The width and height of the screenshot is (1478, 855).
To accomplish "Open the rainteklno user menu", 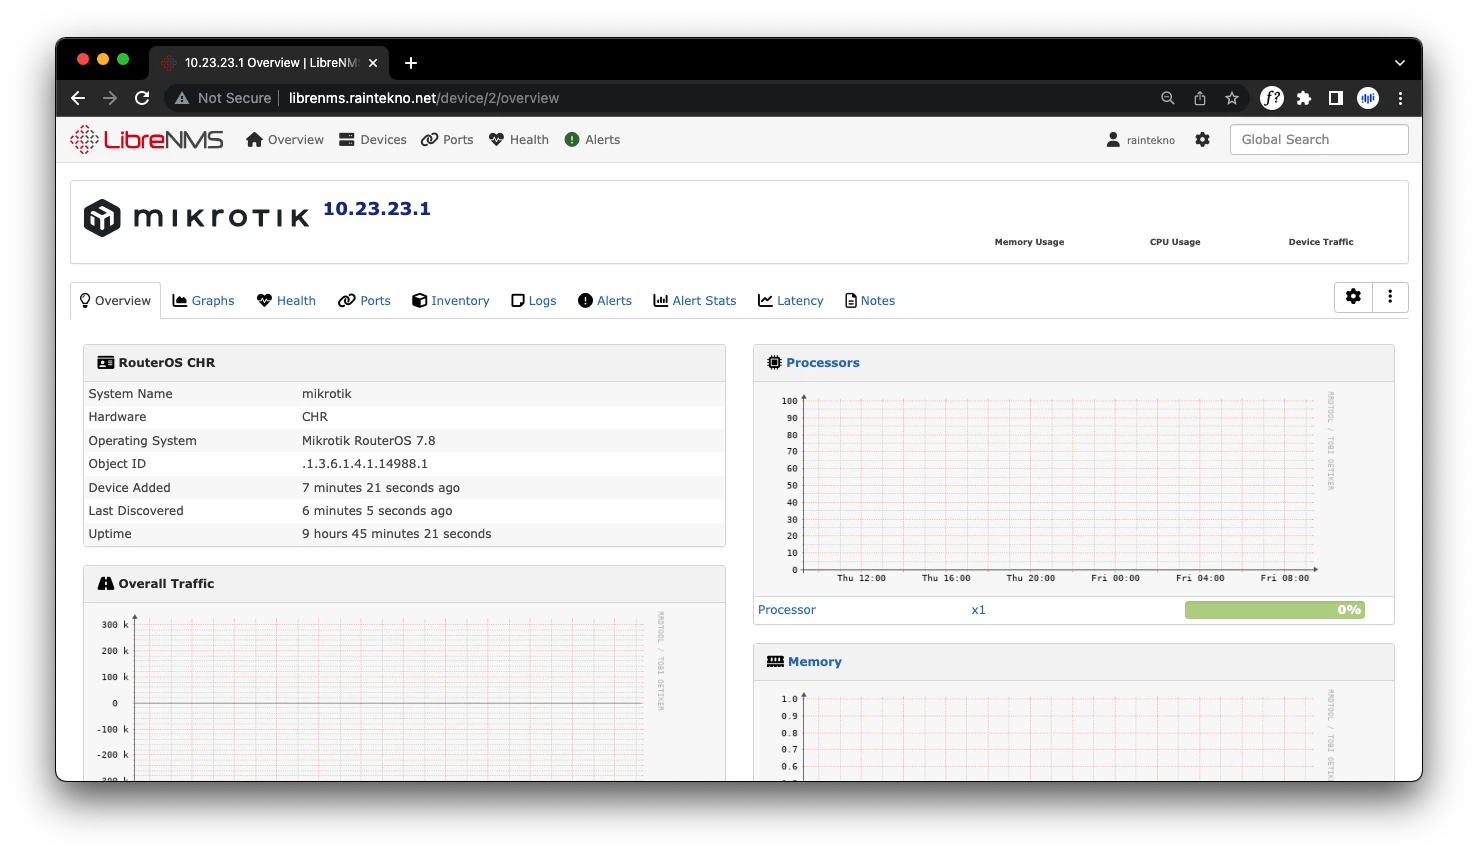I will tap(1141, 140).
